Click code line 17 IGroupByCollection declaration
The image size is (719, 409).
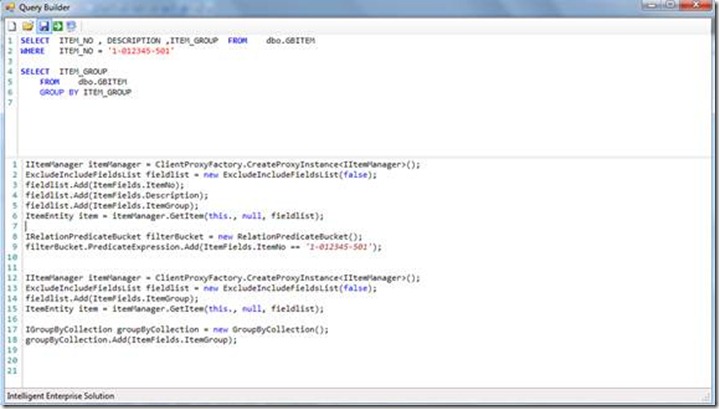pyautogui.click(x=177, y=329)
